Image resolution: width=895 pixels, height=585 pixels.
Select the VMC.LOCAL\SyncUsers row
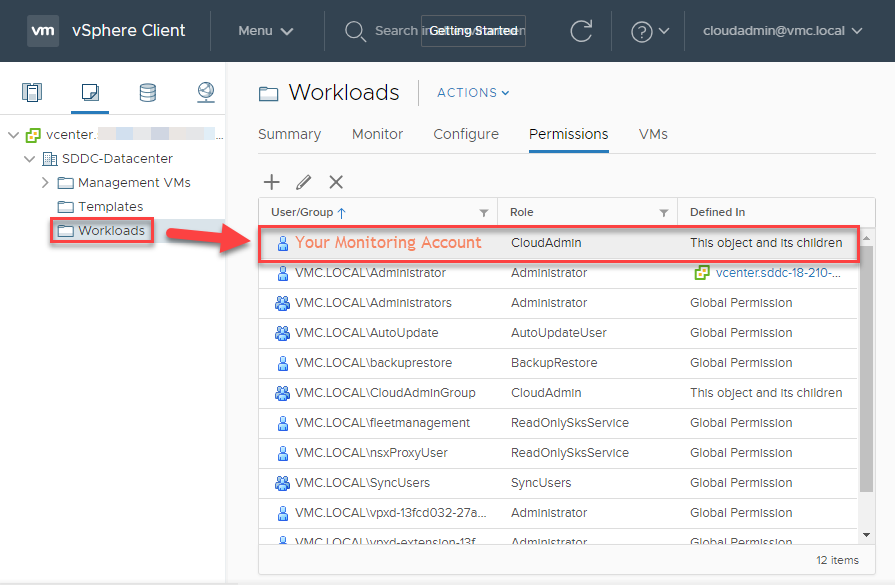[x=558, y=483]
